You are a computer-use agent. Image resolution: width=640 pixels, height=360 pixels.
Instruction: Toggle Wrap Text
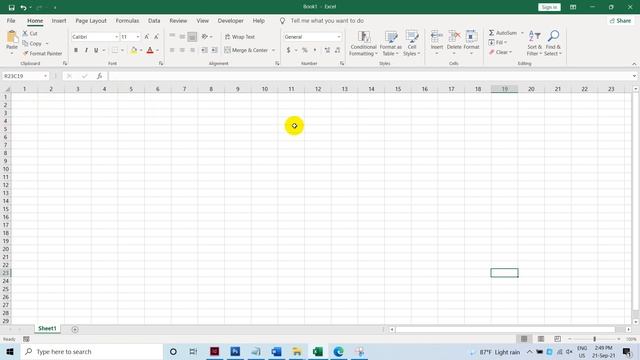[x=240, y=37]
